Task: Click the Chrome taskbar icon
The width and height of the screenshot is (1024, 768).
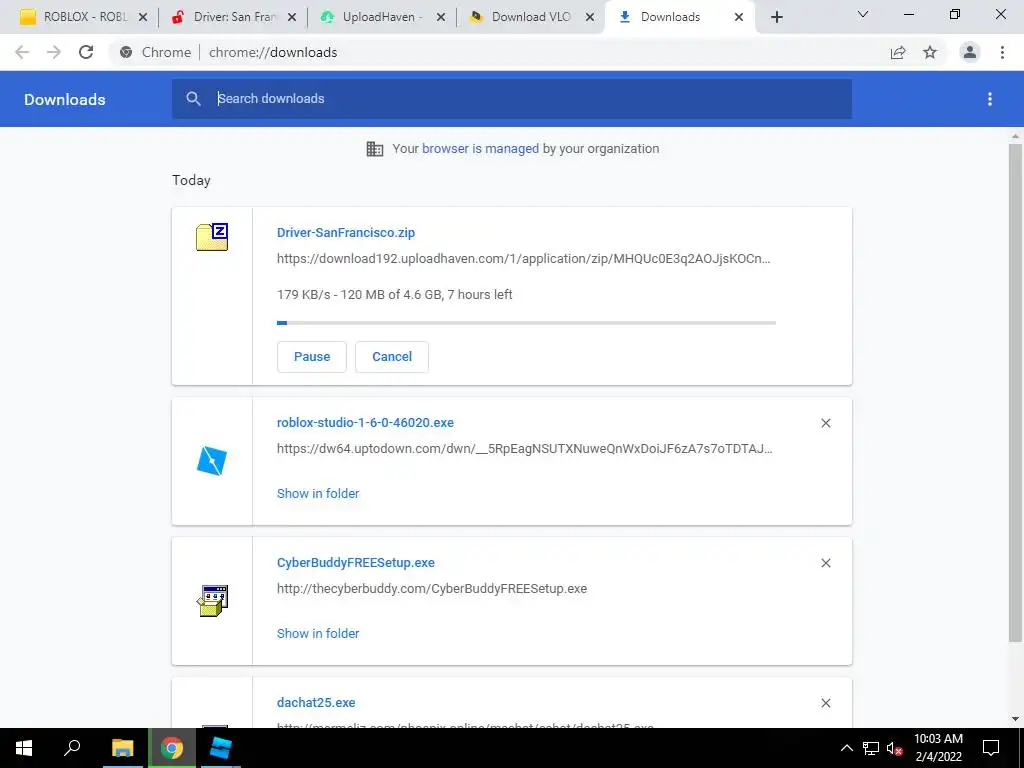Action: (172, 748)
